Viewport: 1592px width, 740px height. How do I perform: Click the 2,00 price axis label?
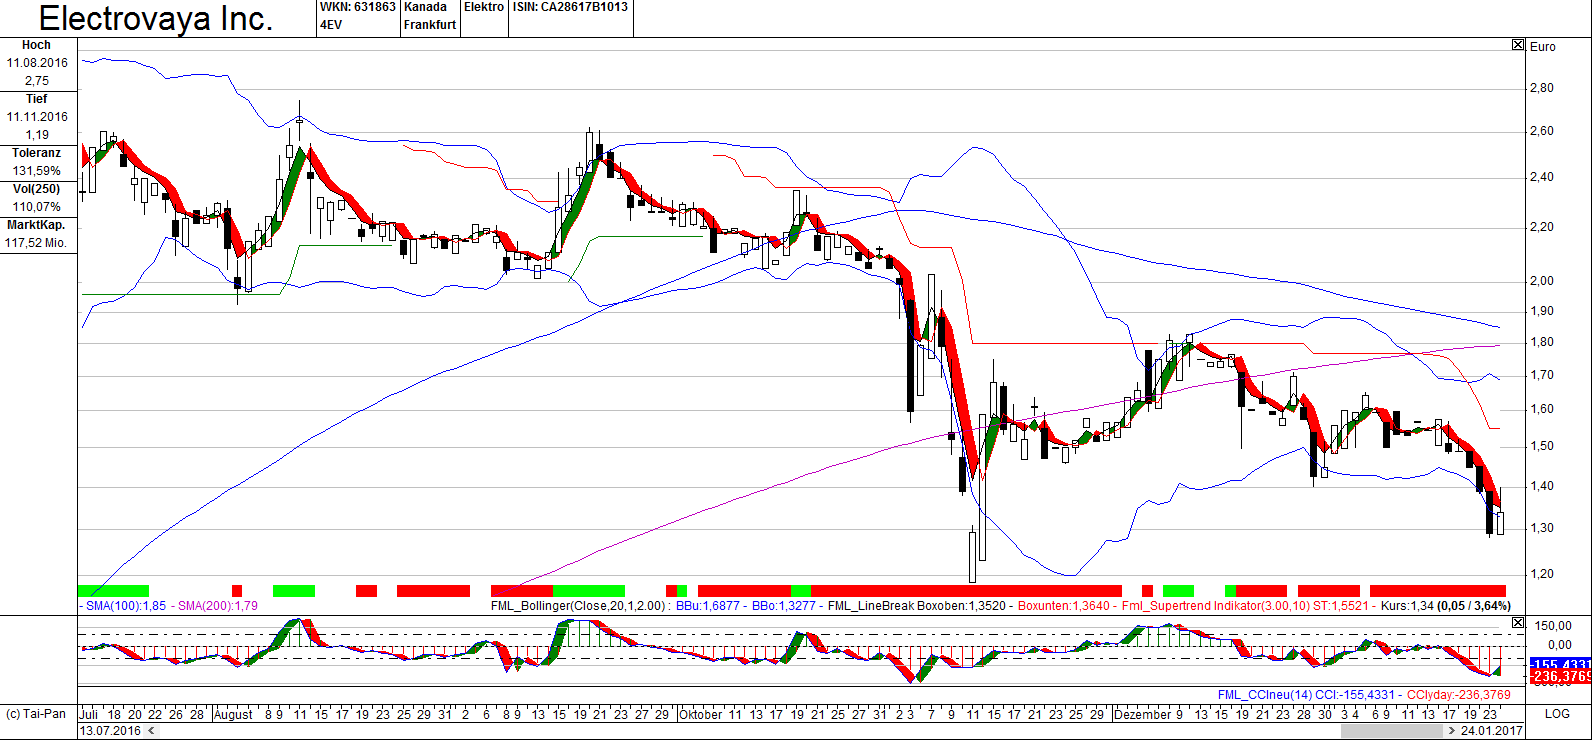[x=1542, y=281]
